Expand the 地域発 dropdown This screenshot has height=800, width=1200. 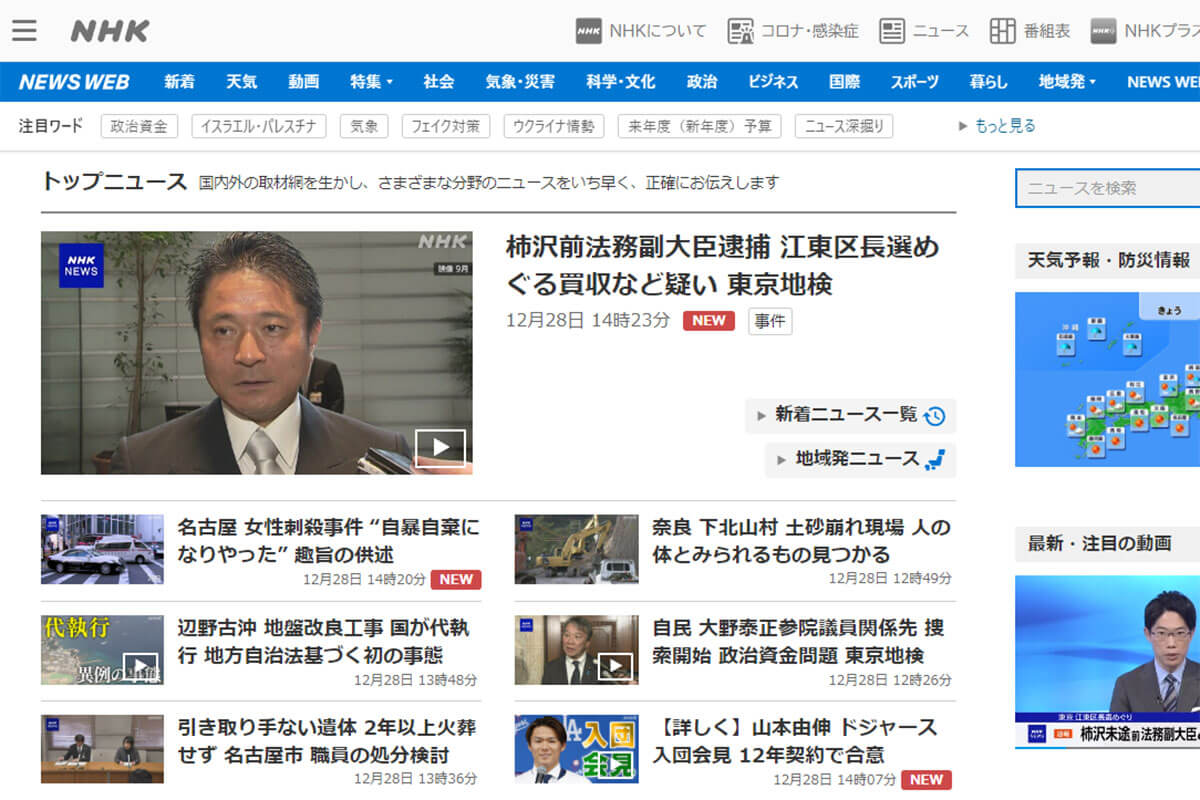[1066, 81]
